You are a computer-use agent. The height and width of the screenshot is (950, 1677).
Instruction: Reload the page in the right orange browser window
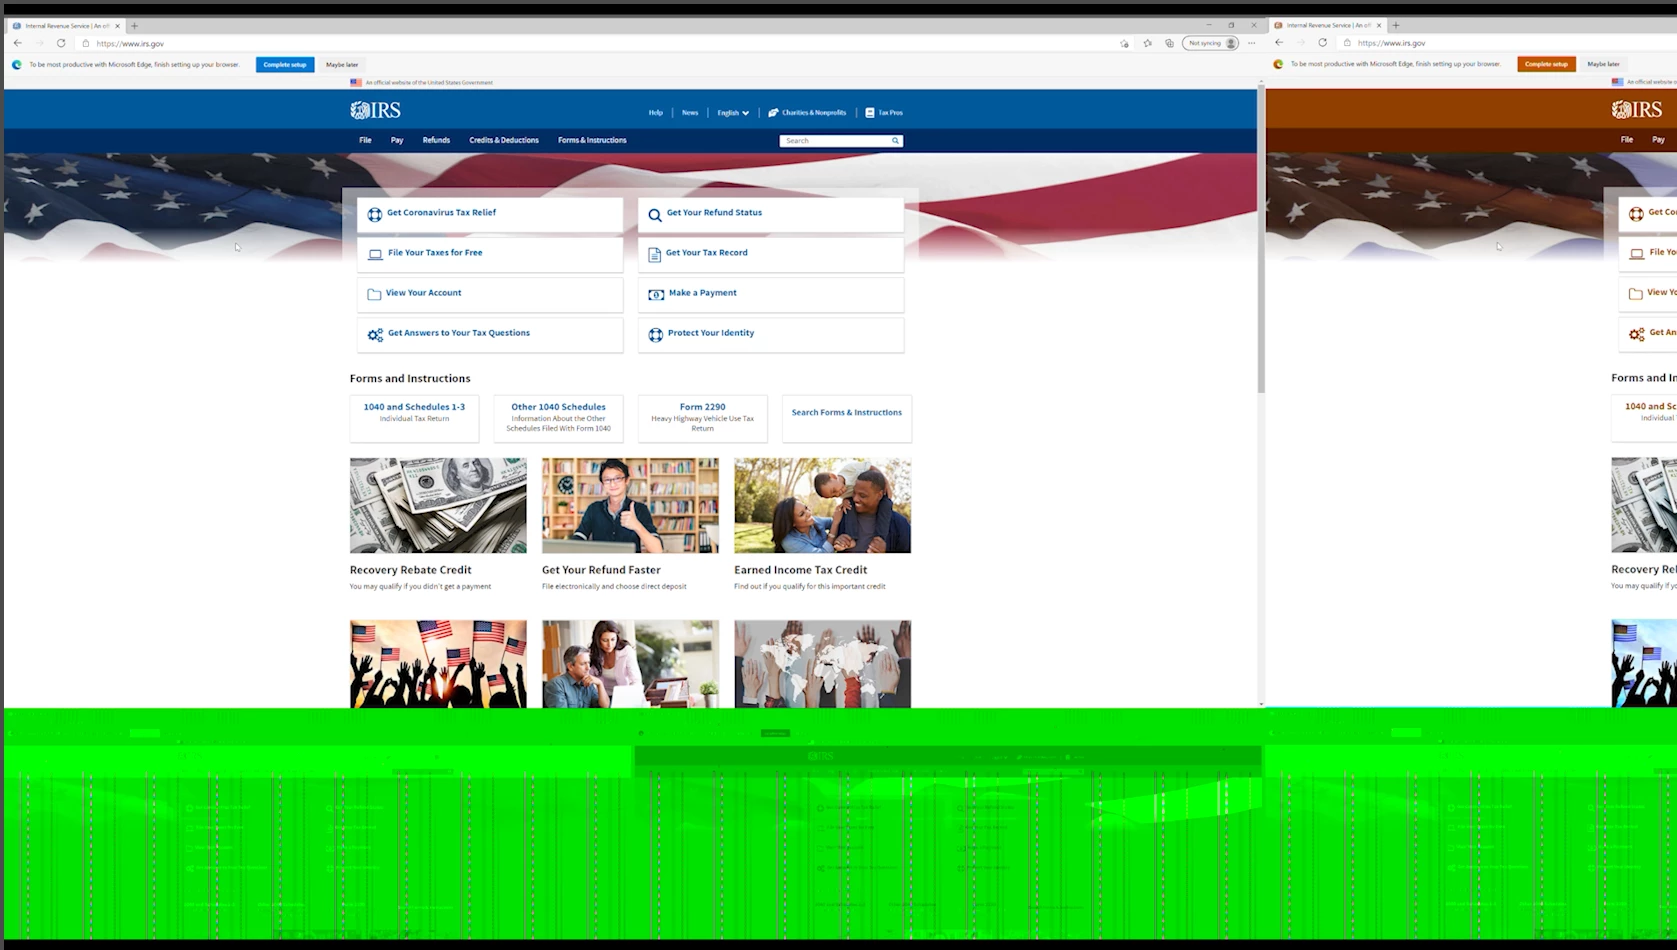(1322, 42)
